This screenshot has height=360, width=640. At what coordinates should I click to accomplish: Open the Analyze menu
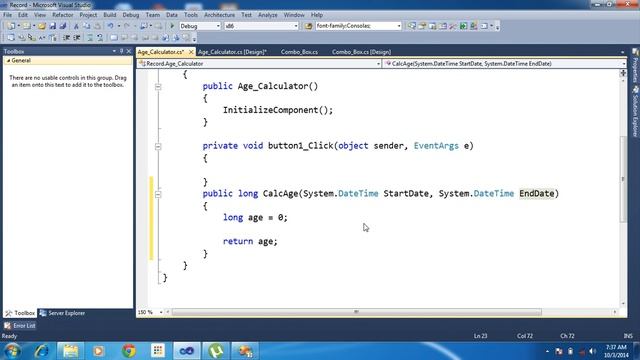pyautogui.click(x=267, y=15)
